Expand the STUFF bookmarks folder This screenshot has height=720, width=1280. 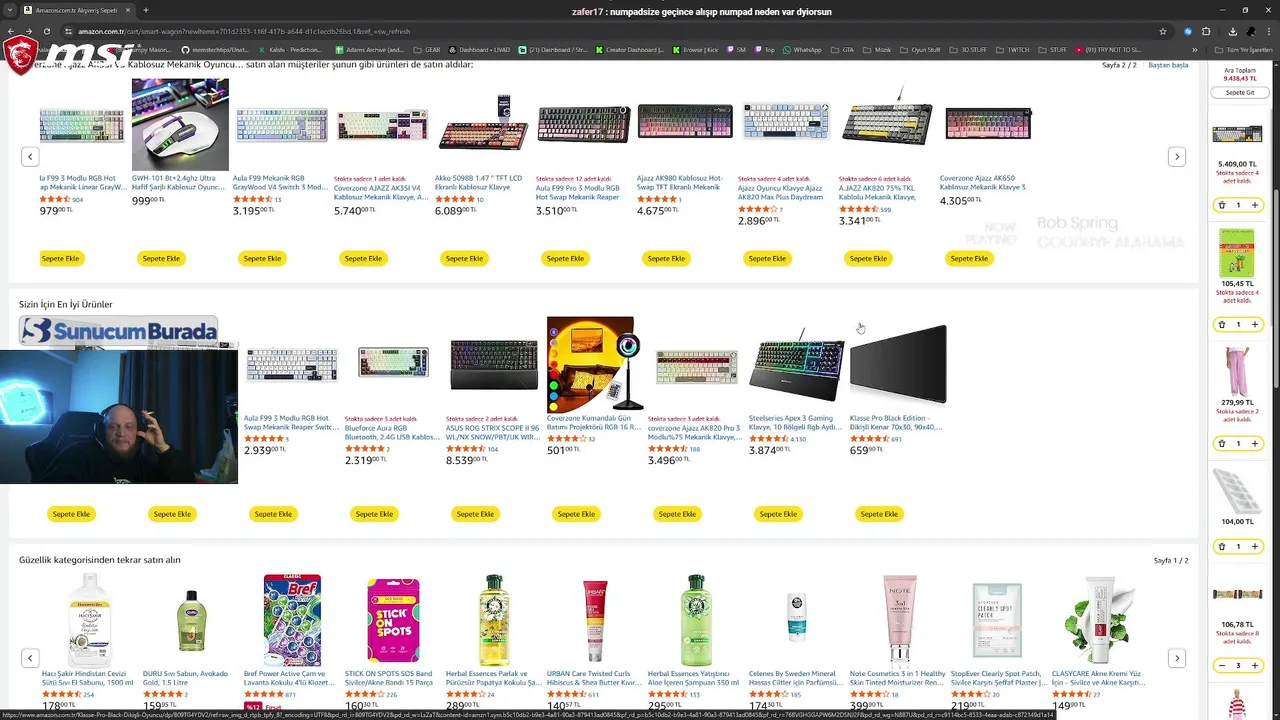pos(1053,49)
